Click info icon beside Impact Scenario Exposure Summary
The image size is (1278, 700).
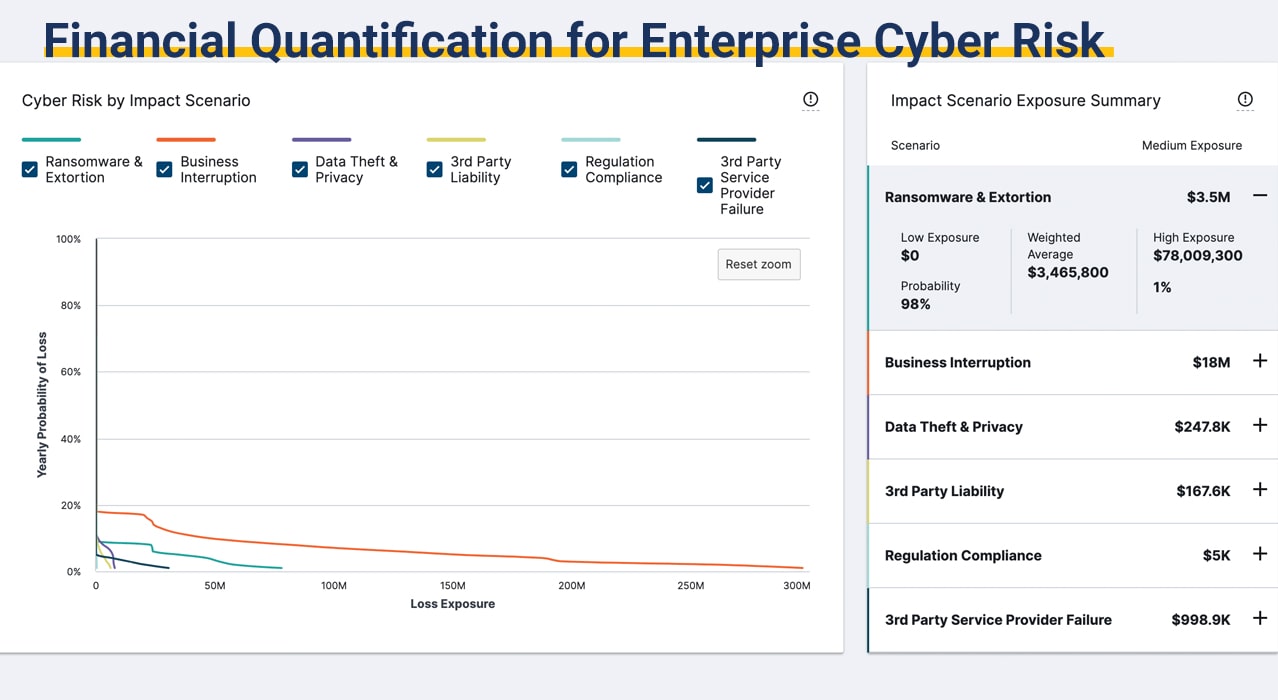coord(1245,100)
